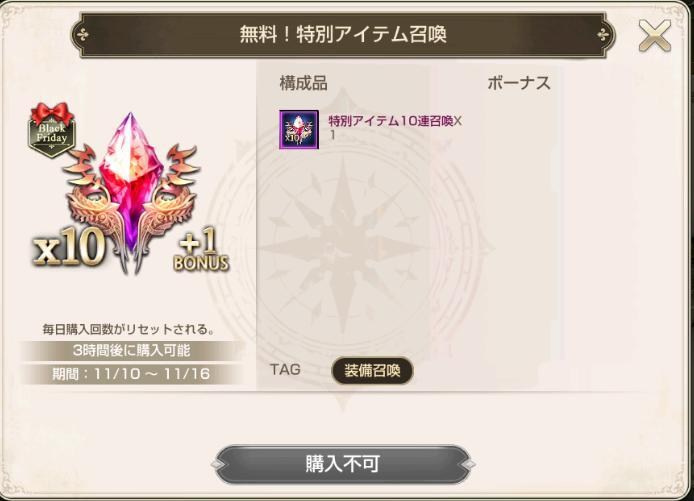Screen dimensions: 694x501
Task: Select the ボーナス column header
Action: pyautogui.click(x=519, y=83)
